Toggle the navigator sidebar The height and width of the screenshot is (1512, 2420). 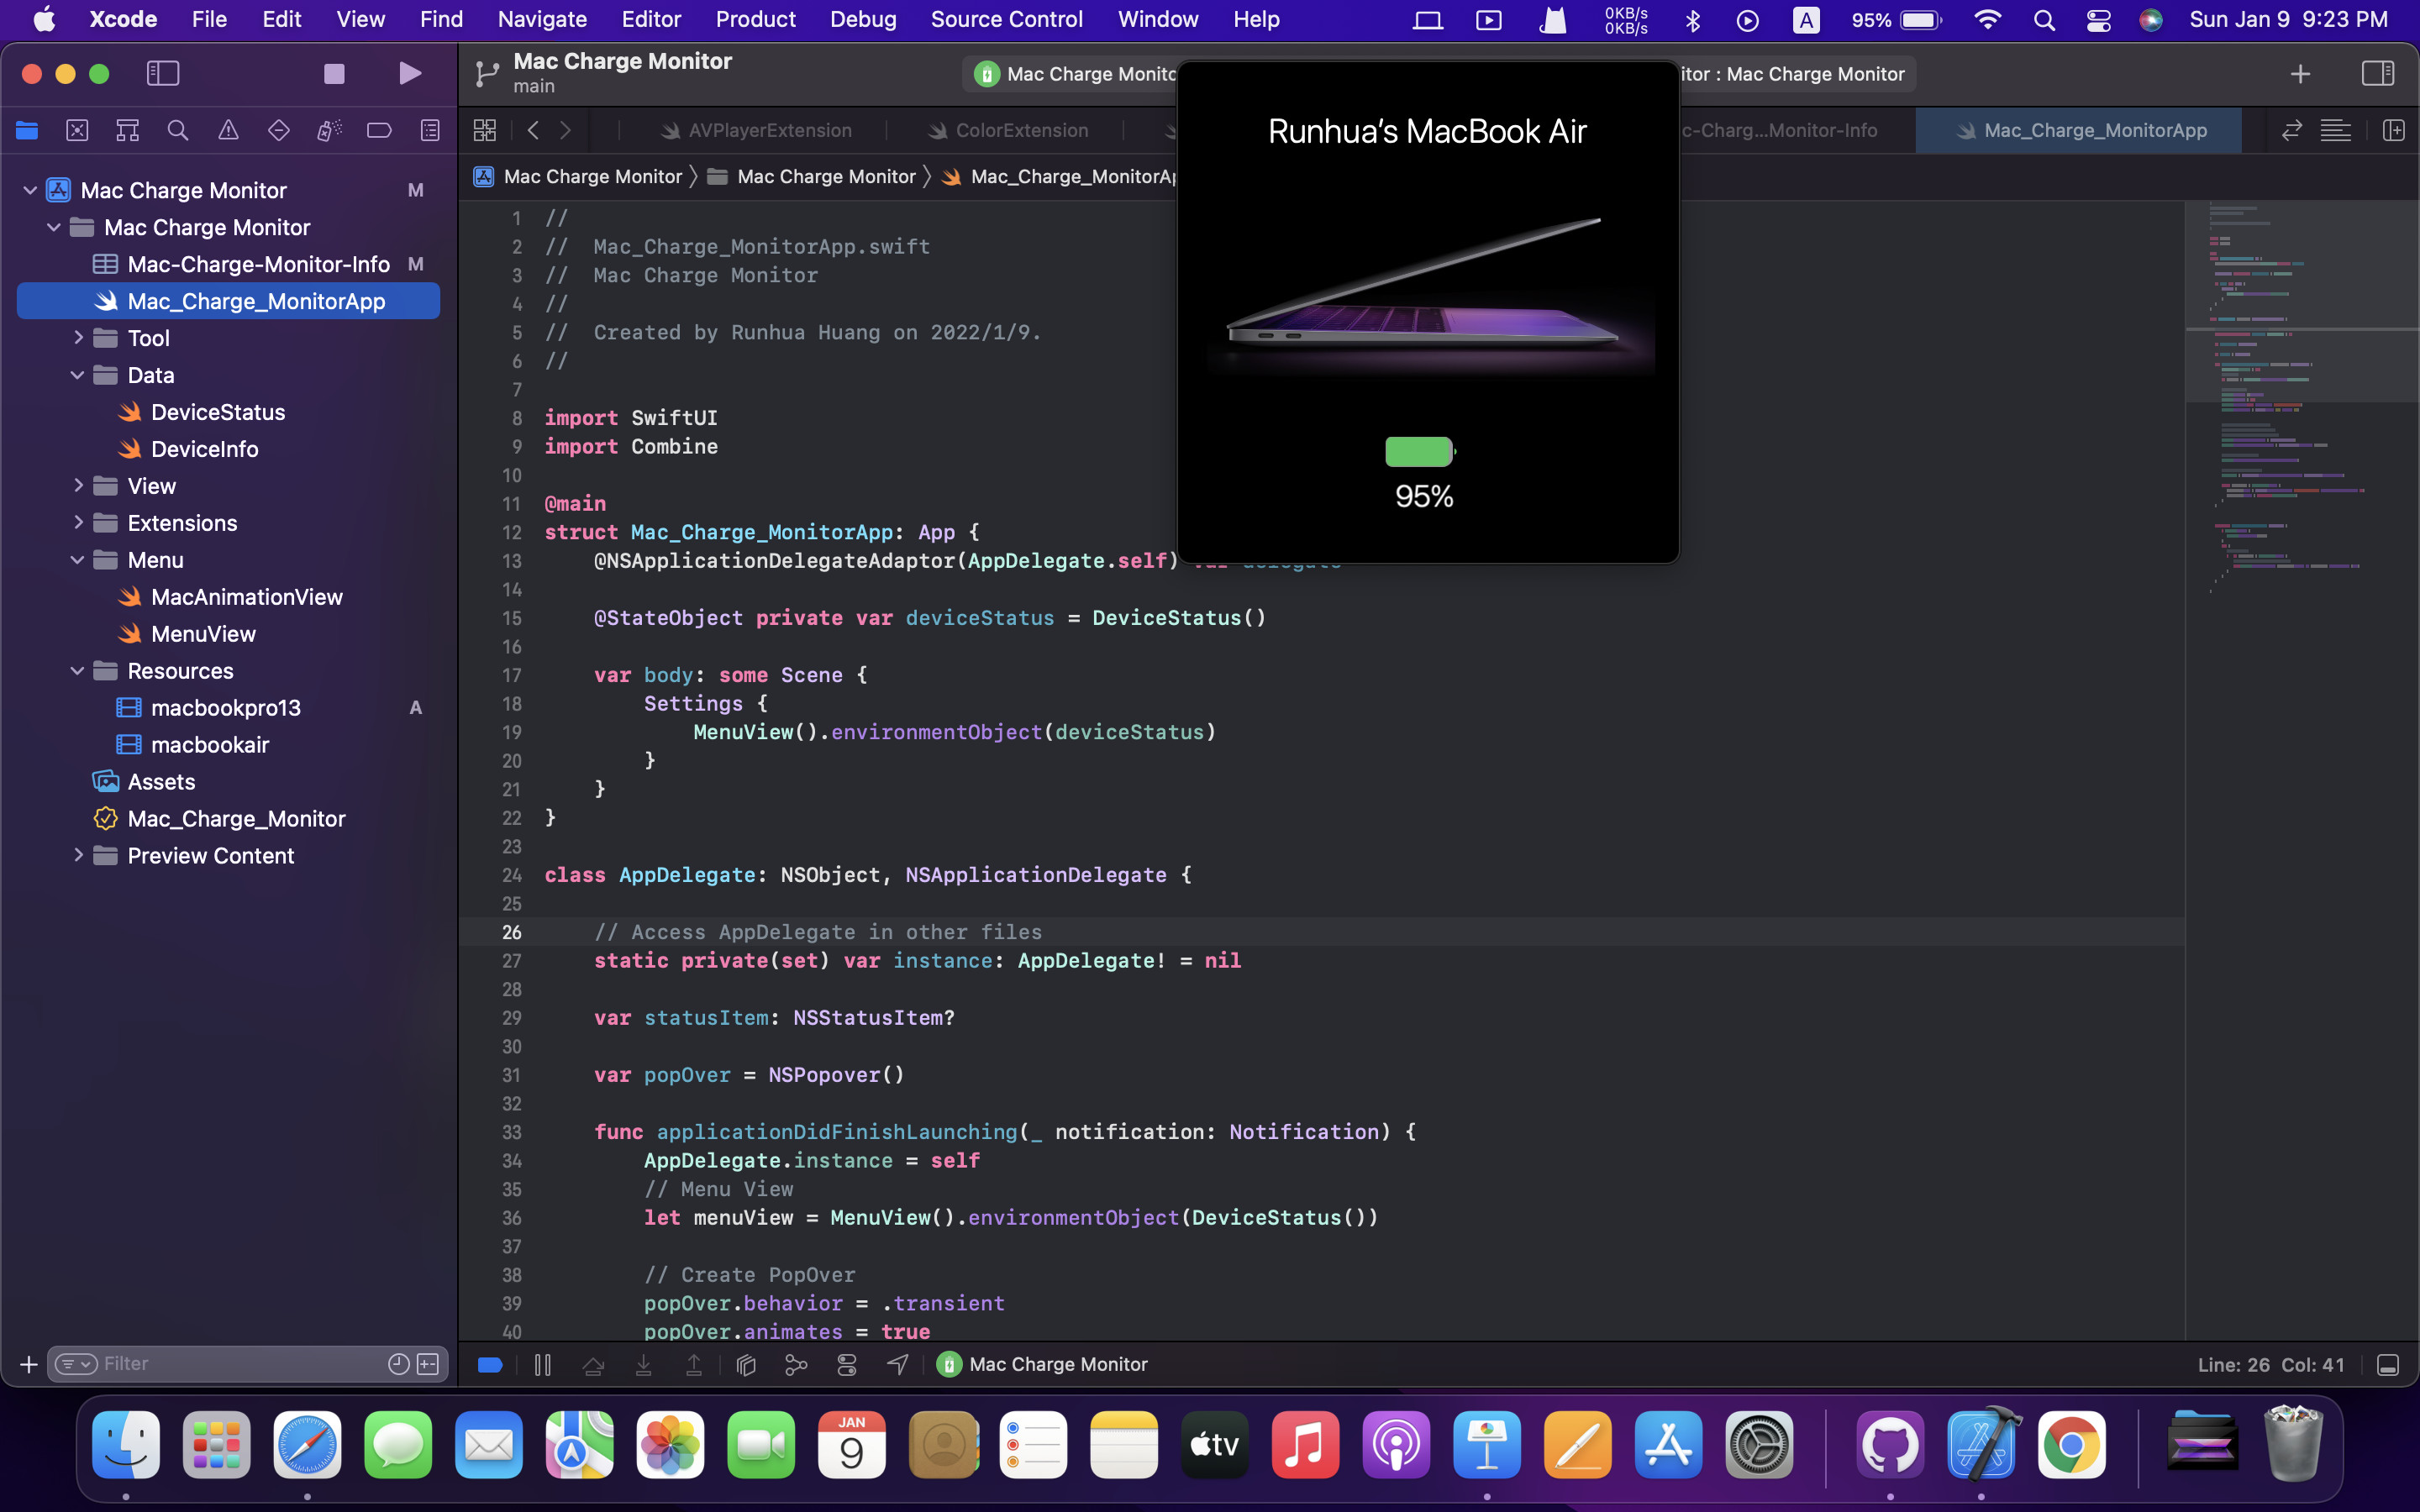(163, 73)
